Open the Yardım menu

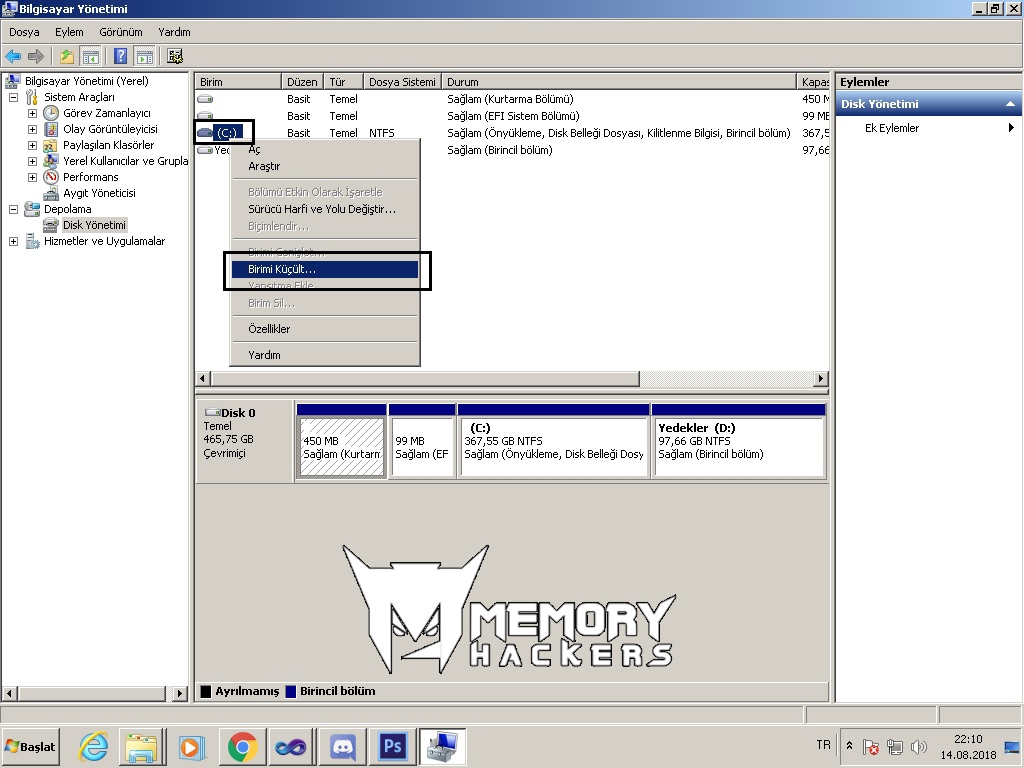pyautogui.click(x=174, y=32)
